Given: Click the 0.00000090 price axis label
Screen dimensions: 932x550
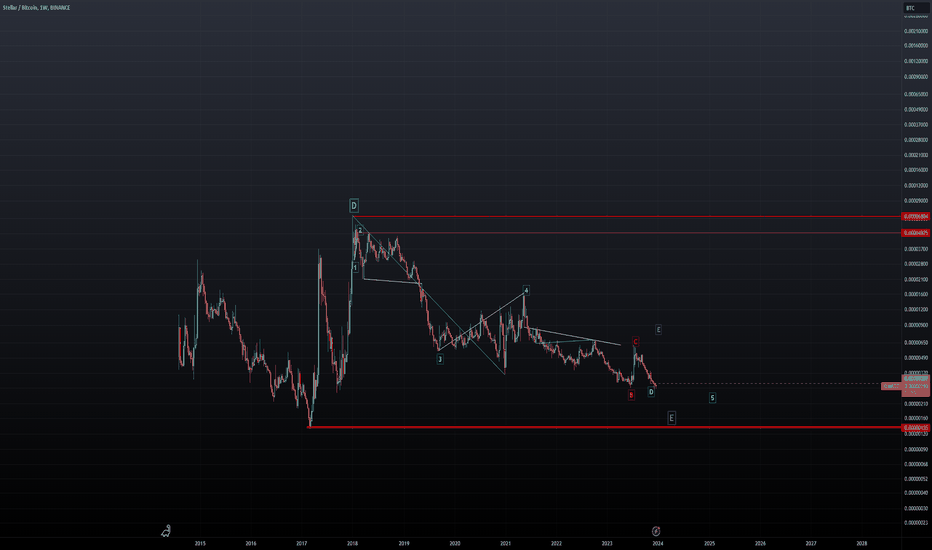Looking at the screenshot, I should (x=916, y=450).
